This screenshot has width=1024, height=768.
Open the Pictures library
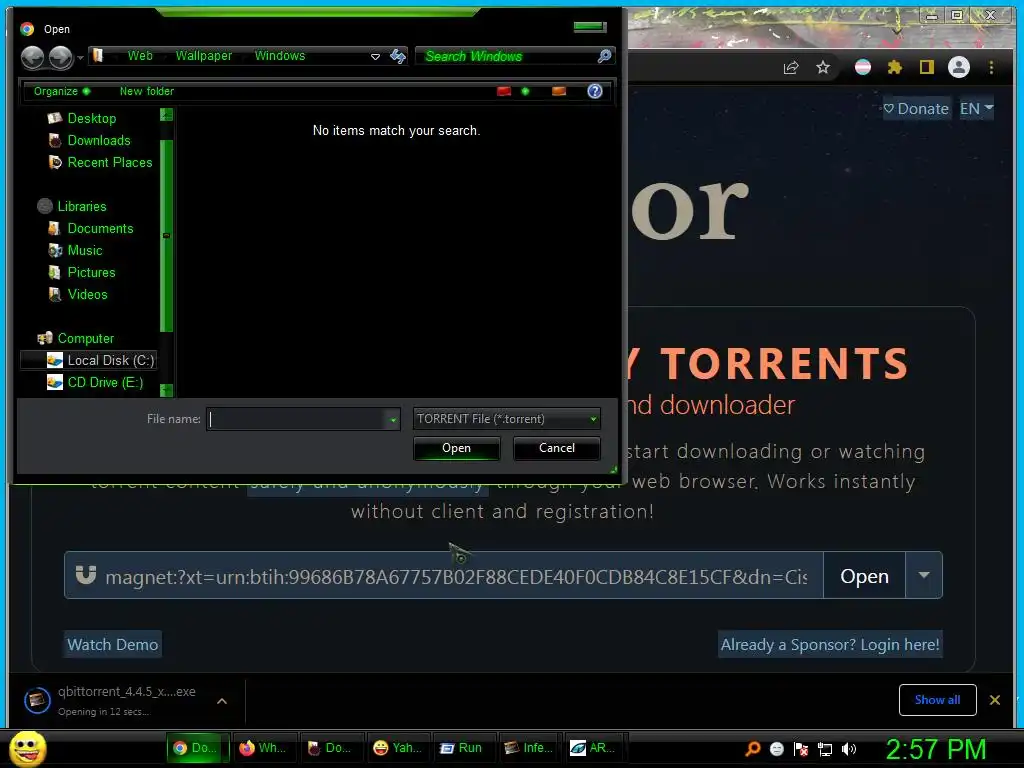[91, 272]
